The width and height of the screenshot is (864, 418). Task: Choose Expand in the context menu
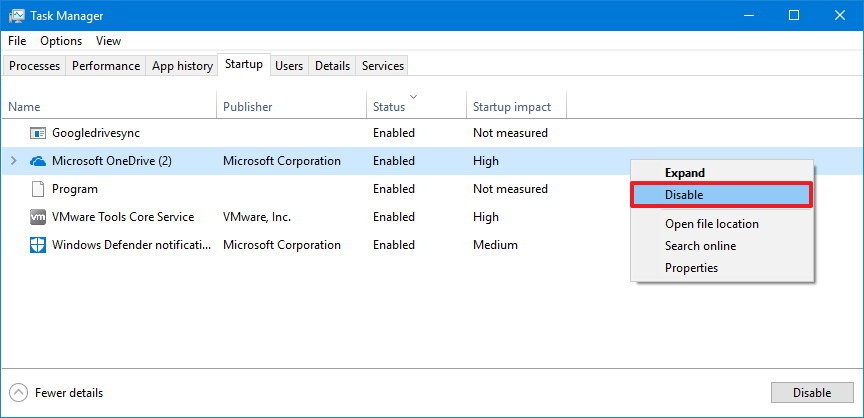722,173
